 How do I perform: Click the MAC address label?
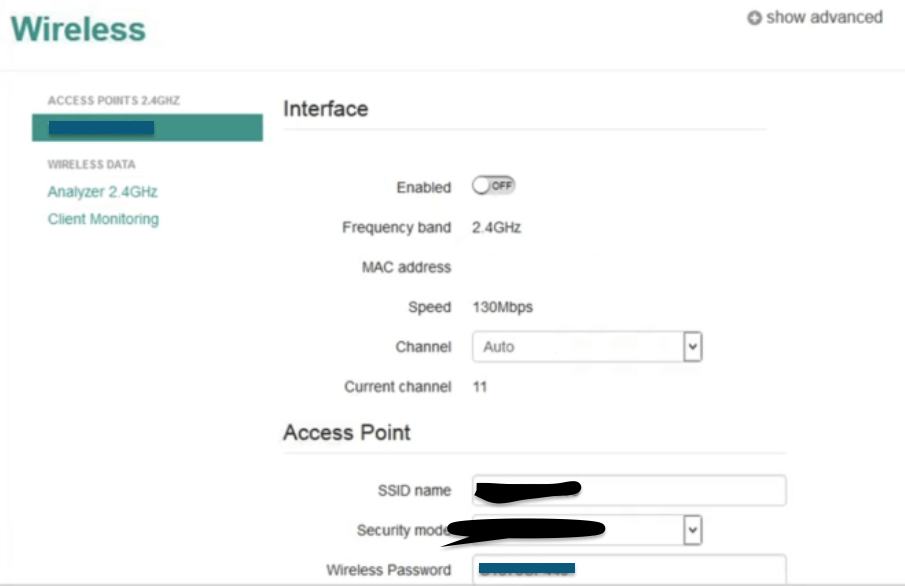pyautogui.click(x=406, y=267)
